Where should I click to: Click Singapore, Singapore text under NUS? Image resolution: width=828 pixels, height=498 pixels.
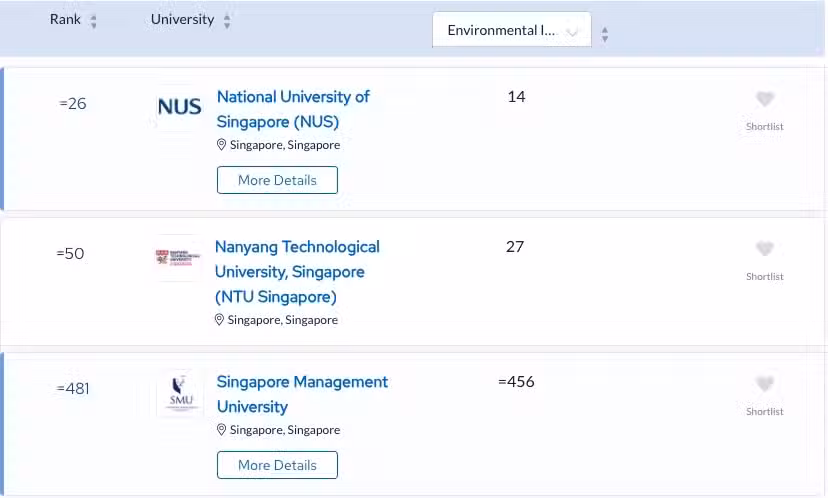(x=285, y=145)
